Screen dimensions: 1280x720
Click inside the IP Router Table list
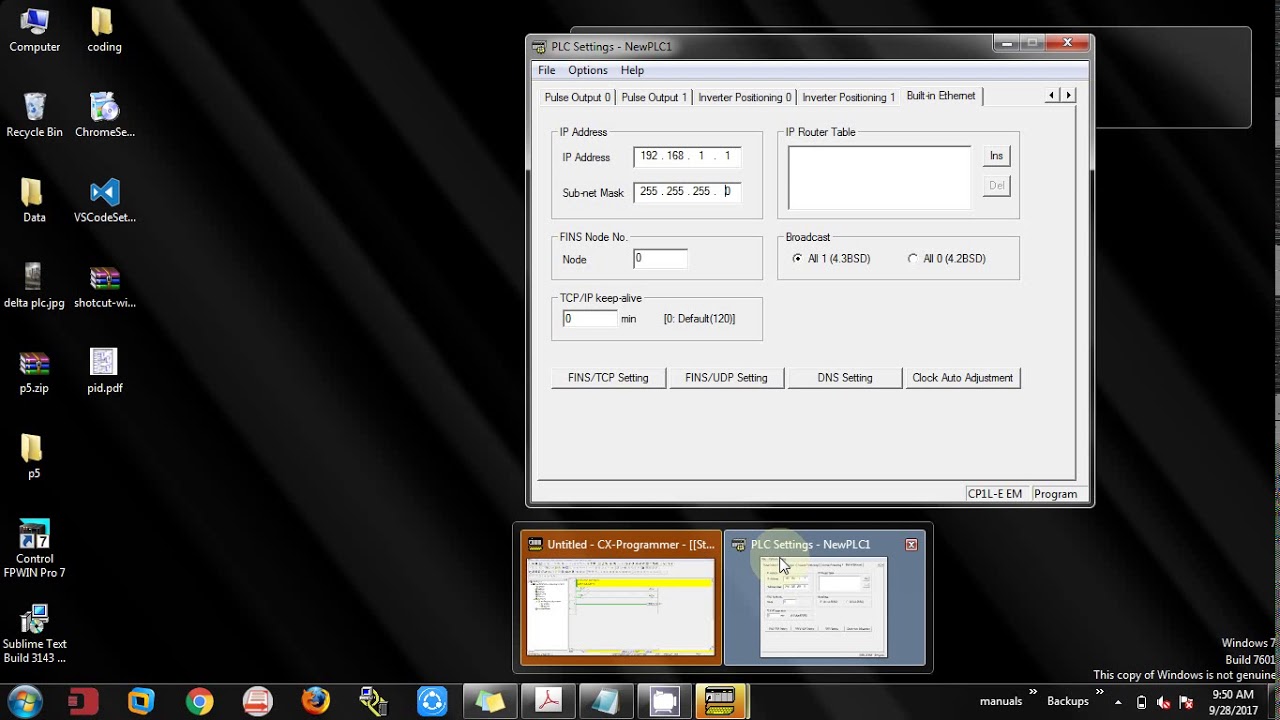pos(879,178)
